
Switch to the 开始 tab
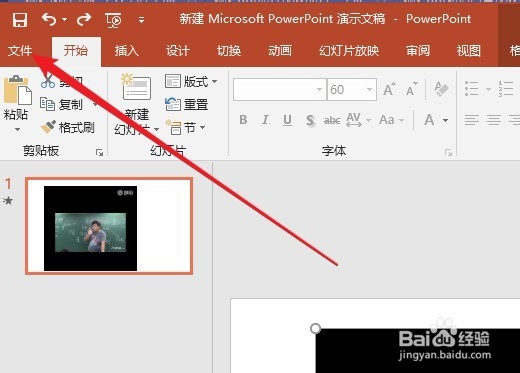[76, 51]
